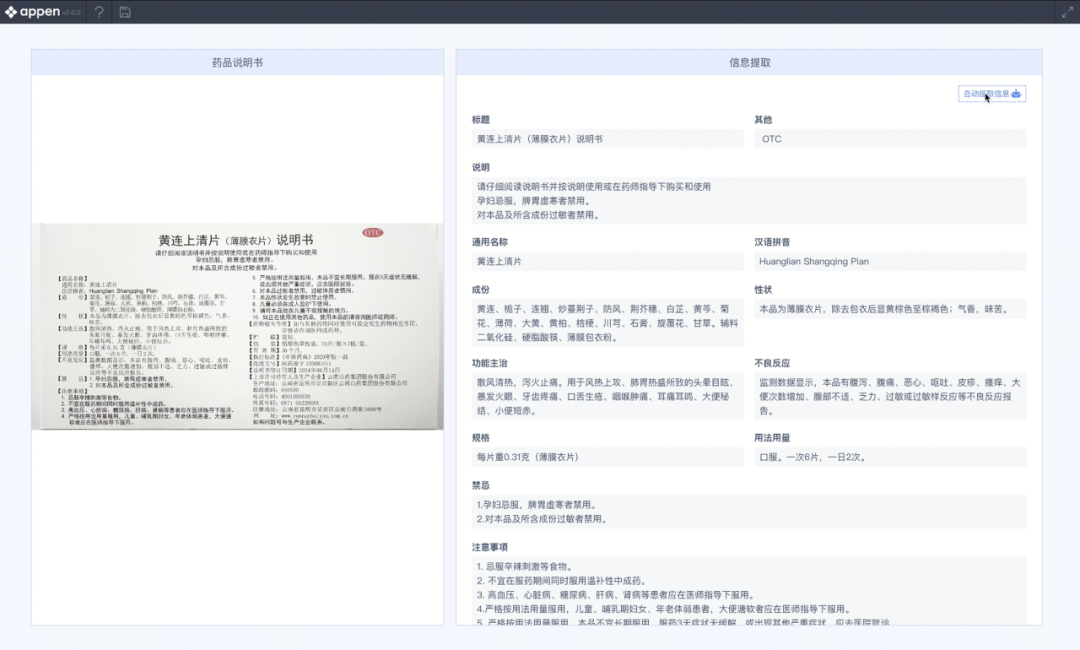Click the 汉语拼音 label
1080x650 pixels.
pyautogui.click(x=772, y=242)
